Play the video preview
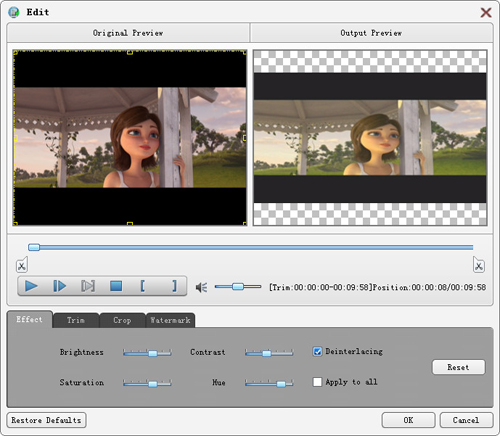Image resolution: width=500 pixels, height=436 pixels. (x=31, y=286)
